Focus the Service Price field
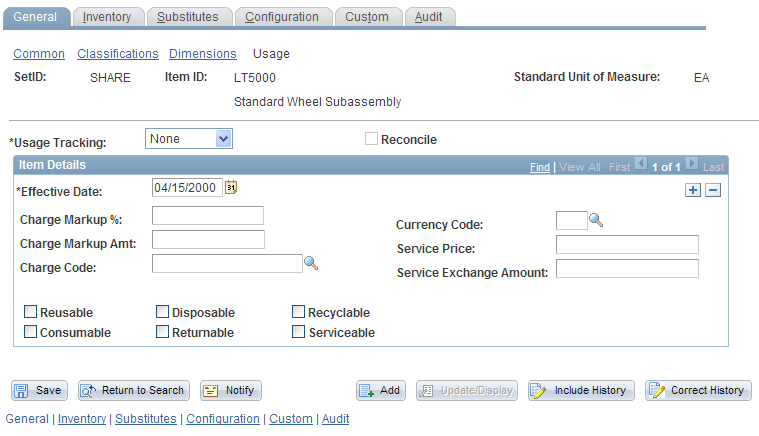Image resolution: width=759 pixels, height=436 pixels. tap(627, 244)
